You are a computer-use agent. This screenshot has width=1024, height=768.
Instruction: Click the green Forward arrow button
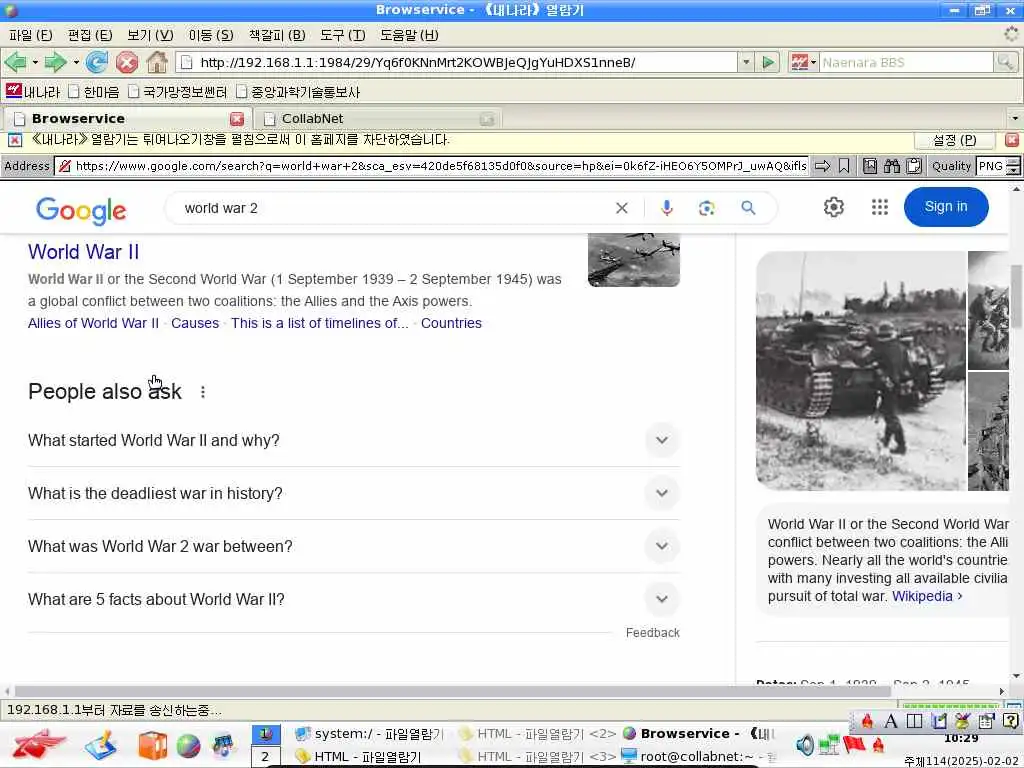click(55, 63)
